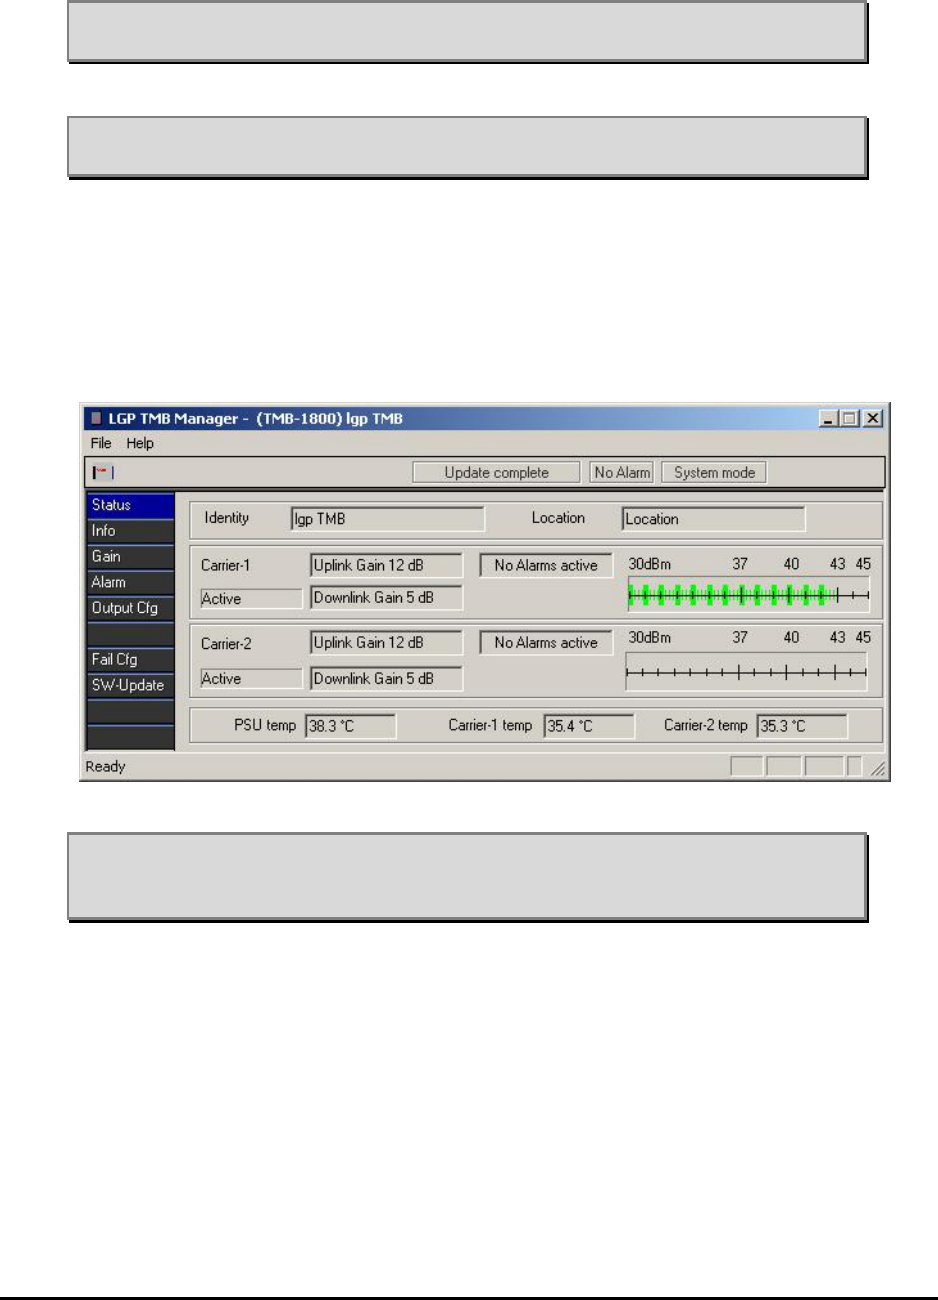Click Carrier-2 No Alarms active box
The image size is (938, 1300).
point(546,643)
